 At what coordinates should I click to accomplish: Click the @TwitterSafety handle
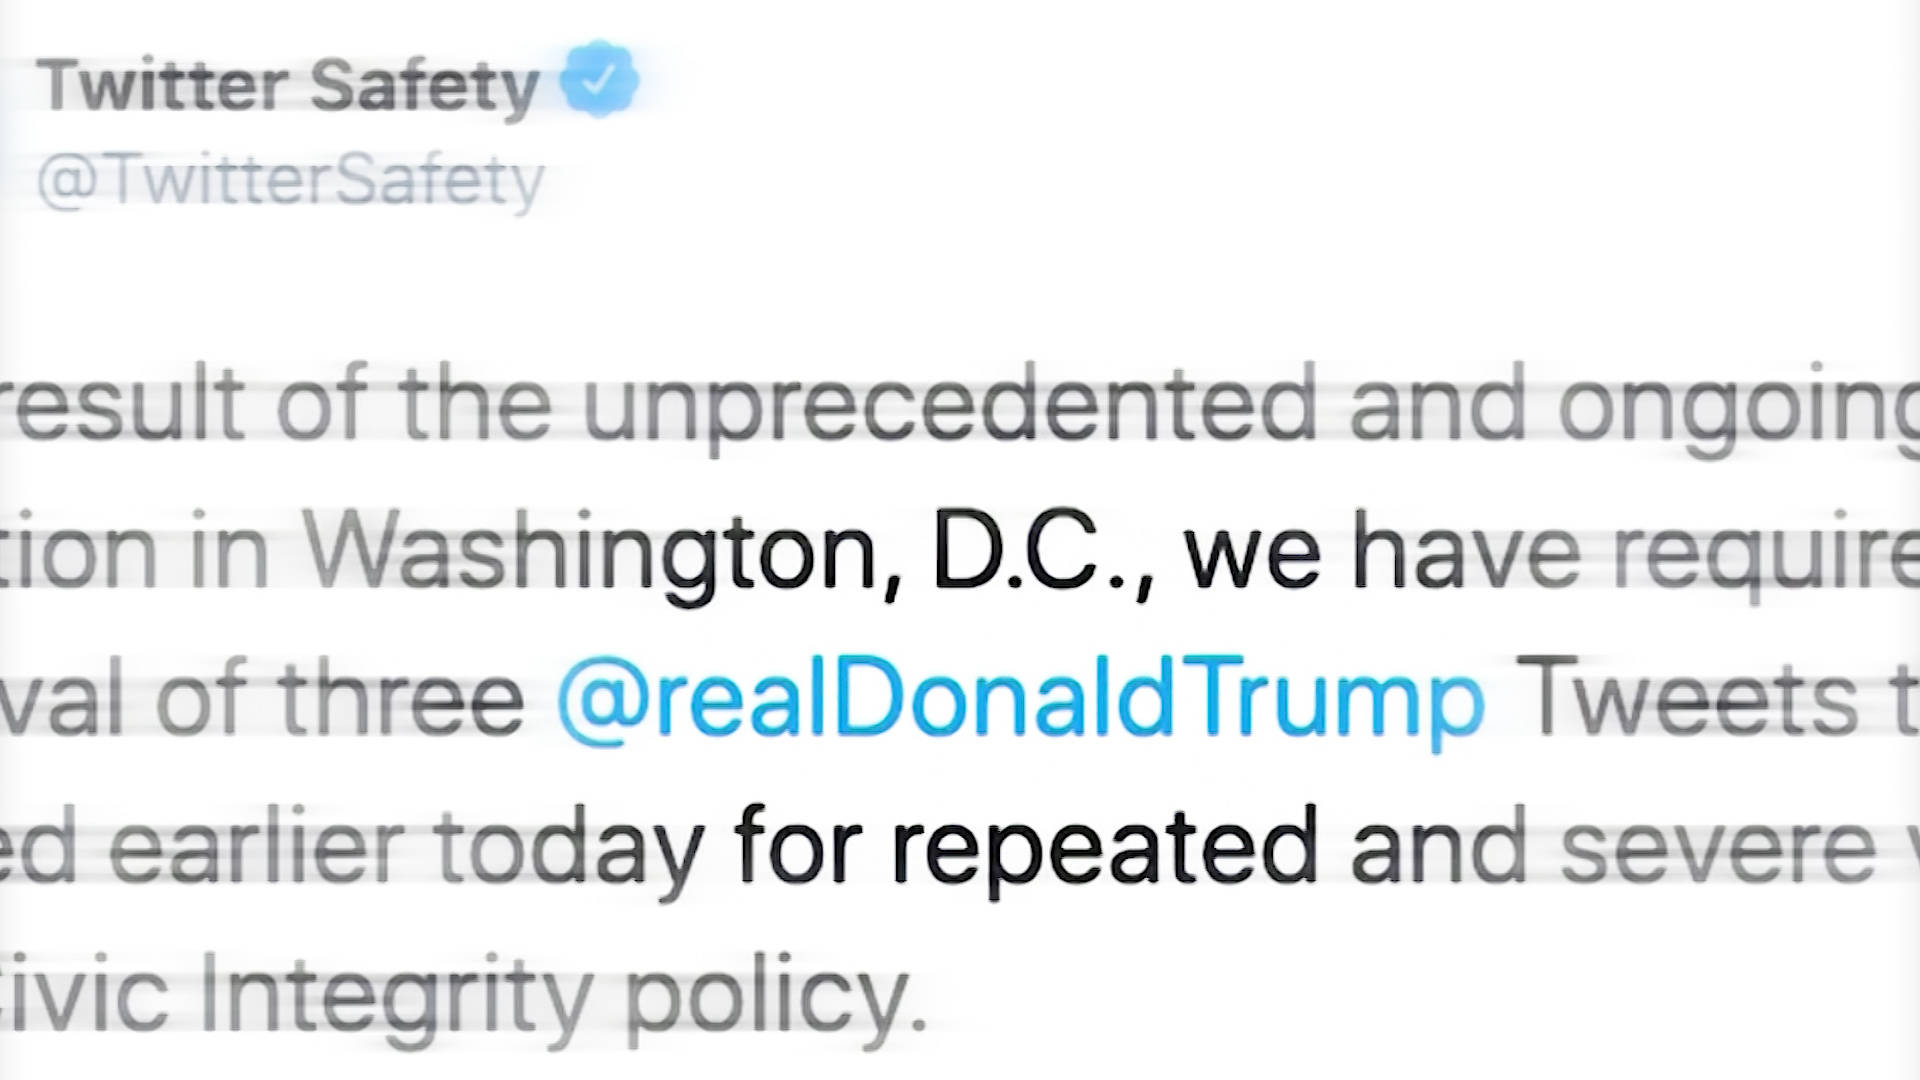click(290, 180)
